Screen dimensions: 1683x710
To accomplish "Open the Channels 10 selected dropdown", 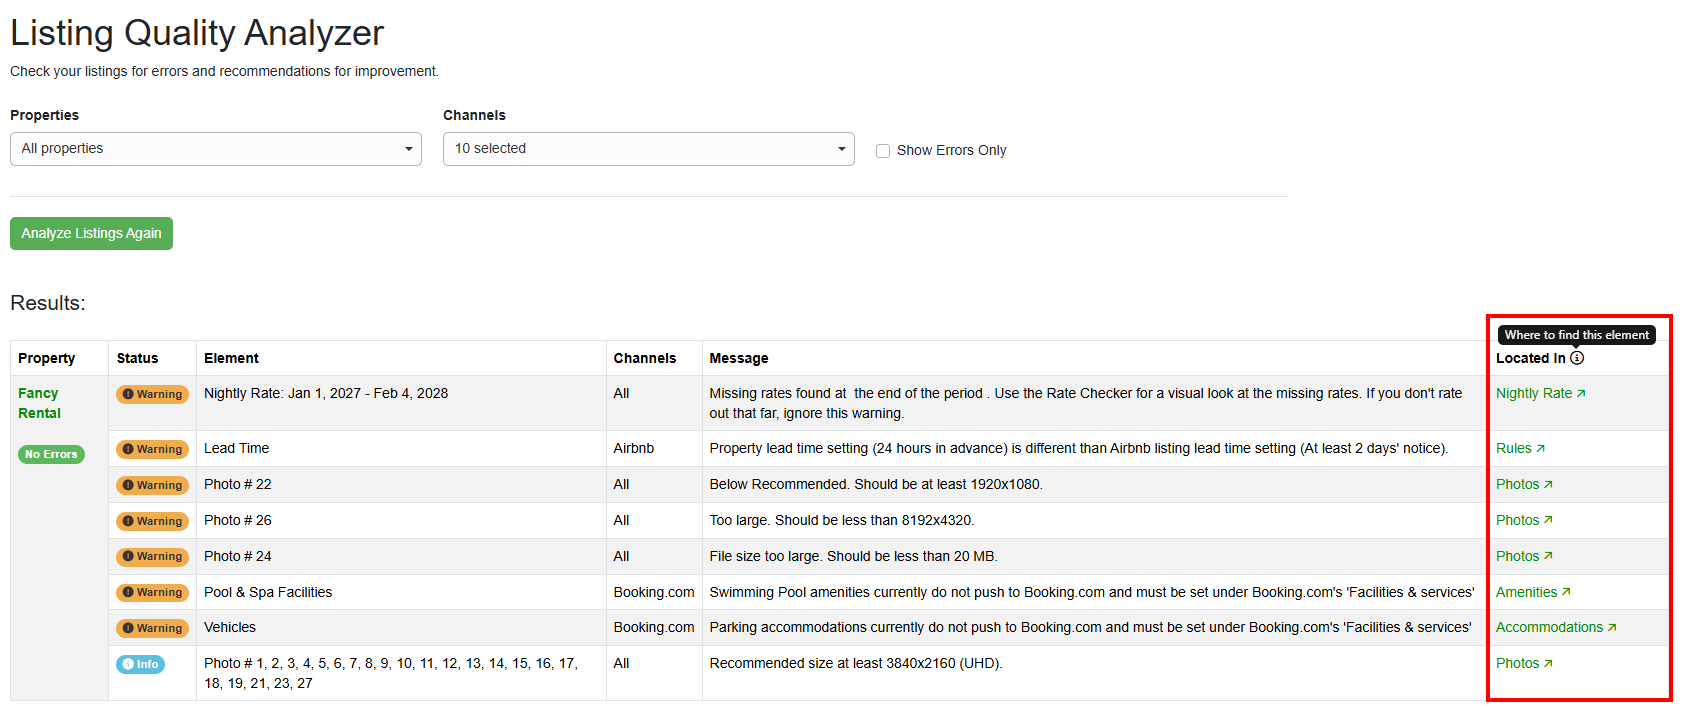I will pyautogui.click(x=649, y=149).
